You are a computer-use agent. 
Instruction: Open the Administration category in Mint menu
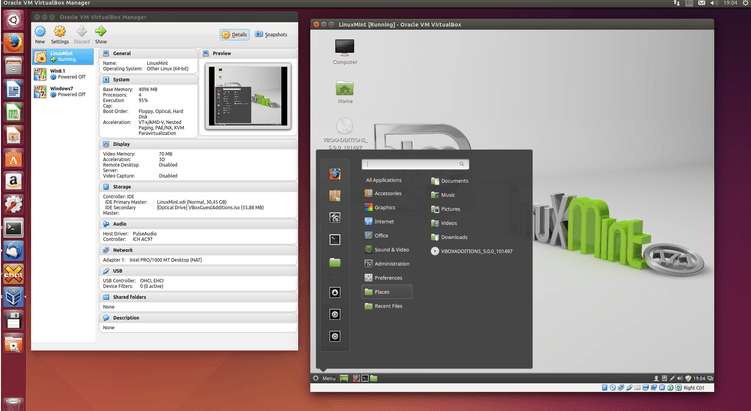pyautogui.click(x=387, y=263)
